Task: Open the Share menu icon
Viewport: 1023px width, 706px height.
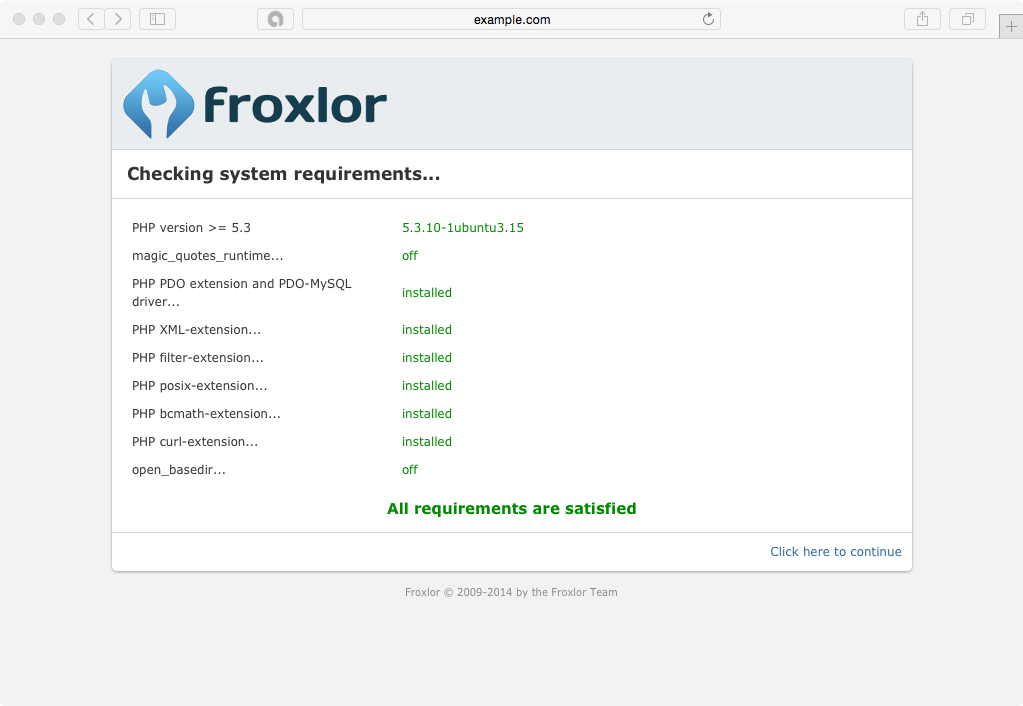Action: point(922,19)
